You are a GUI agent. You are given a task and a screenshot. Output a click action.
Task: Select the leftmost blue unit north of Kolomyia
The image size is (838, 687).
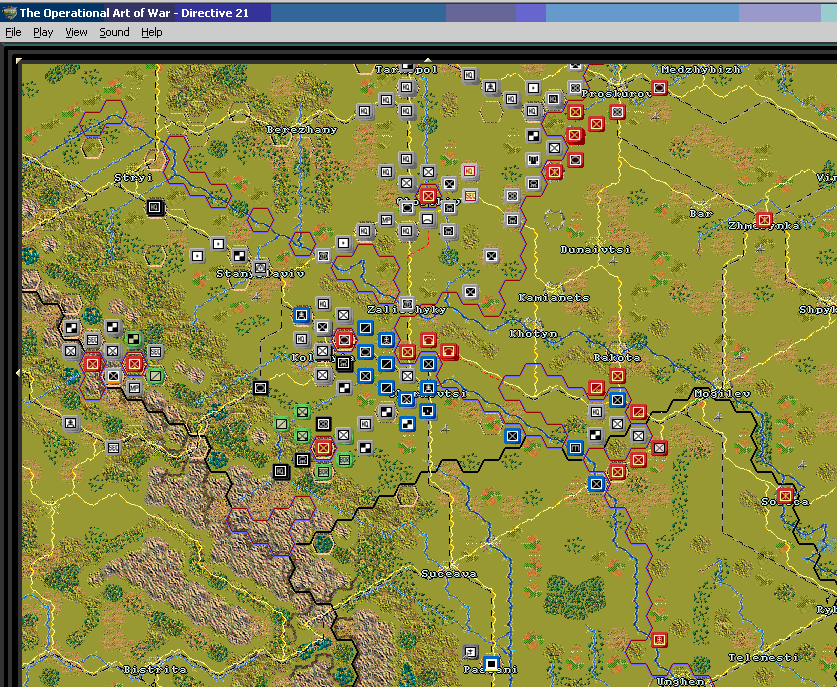pyautogui.click(x=302, y=314)
